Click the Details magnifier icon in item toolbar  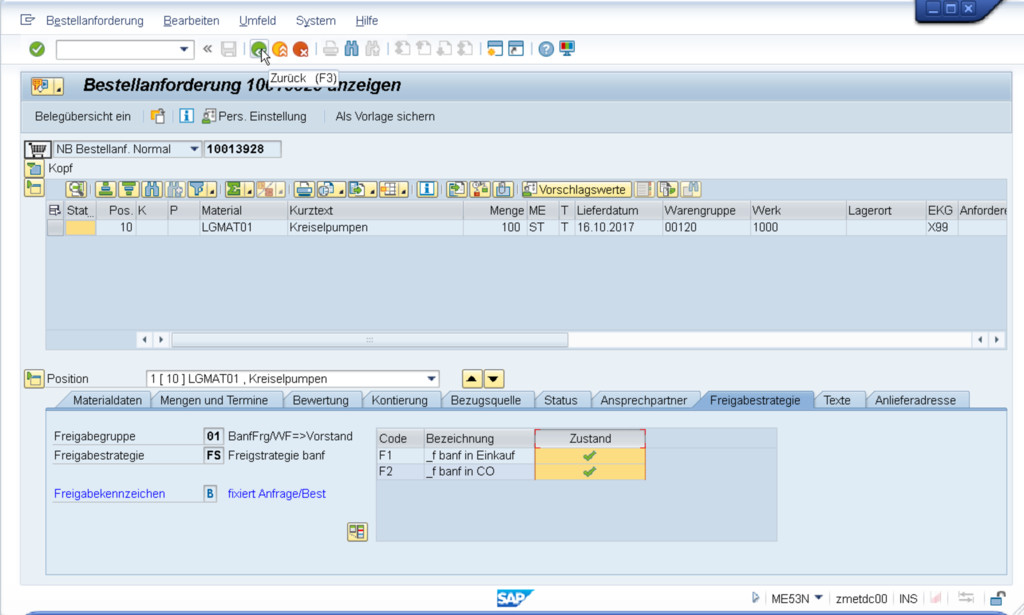(76, 189)
